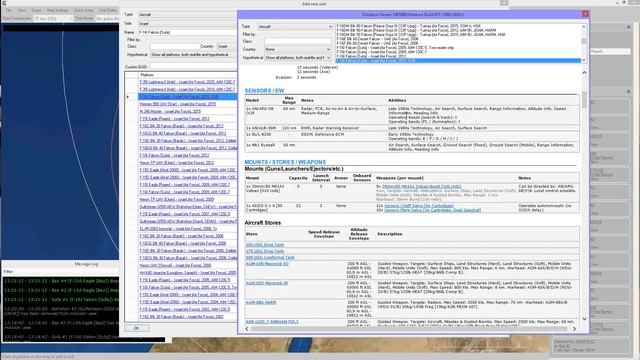Open Map Settings menu
The height and width of the screenshot is (360, 640).
58,10
